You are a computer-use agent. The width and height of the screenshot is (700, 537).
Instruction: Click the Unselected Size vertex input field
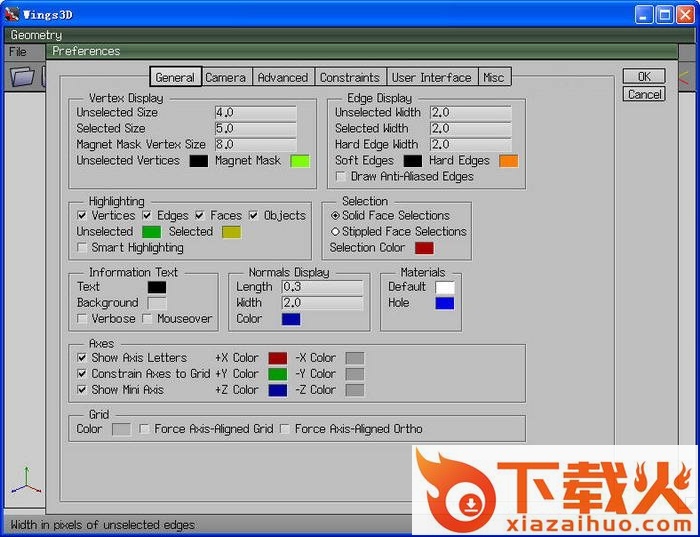[x=256, y=113]
